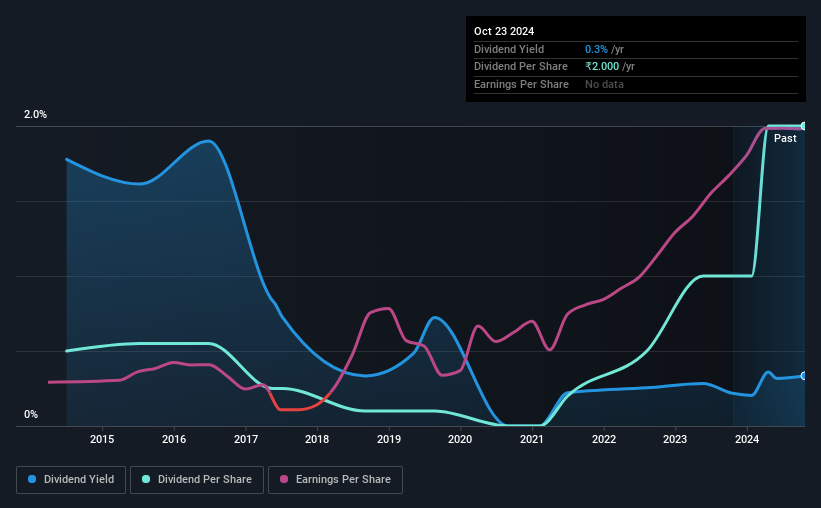
Task: Select the 2017 x-axis label
Action: tap(246, 439)
